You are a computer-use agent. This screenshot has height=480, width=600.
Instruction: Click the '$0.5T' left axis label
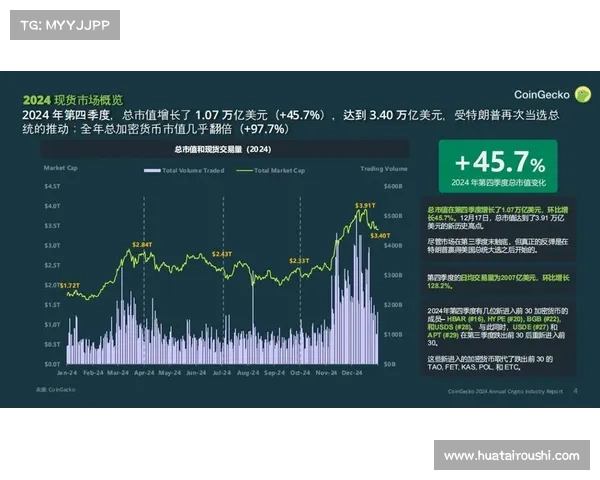pos(52,344)
